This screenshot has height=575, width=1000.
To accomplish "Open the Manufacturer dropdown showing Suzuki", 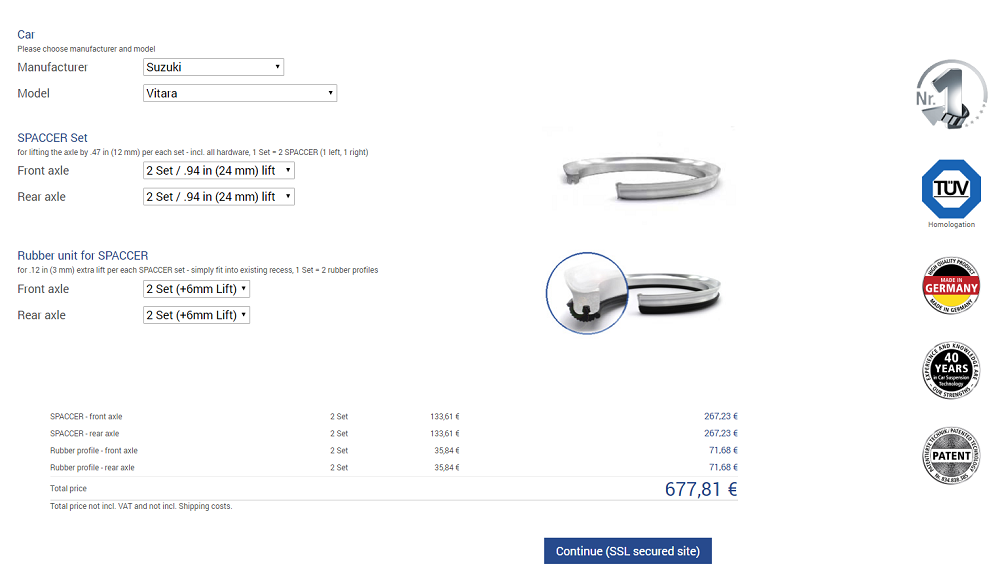I will point(213,67).
